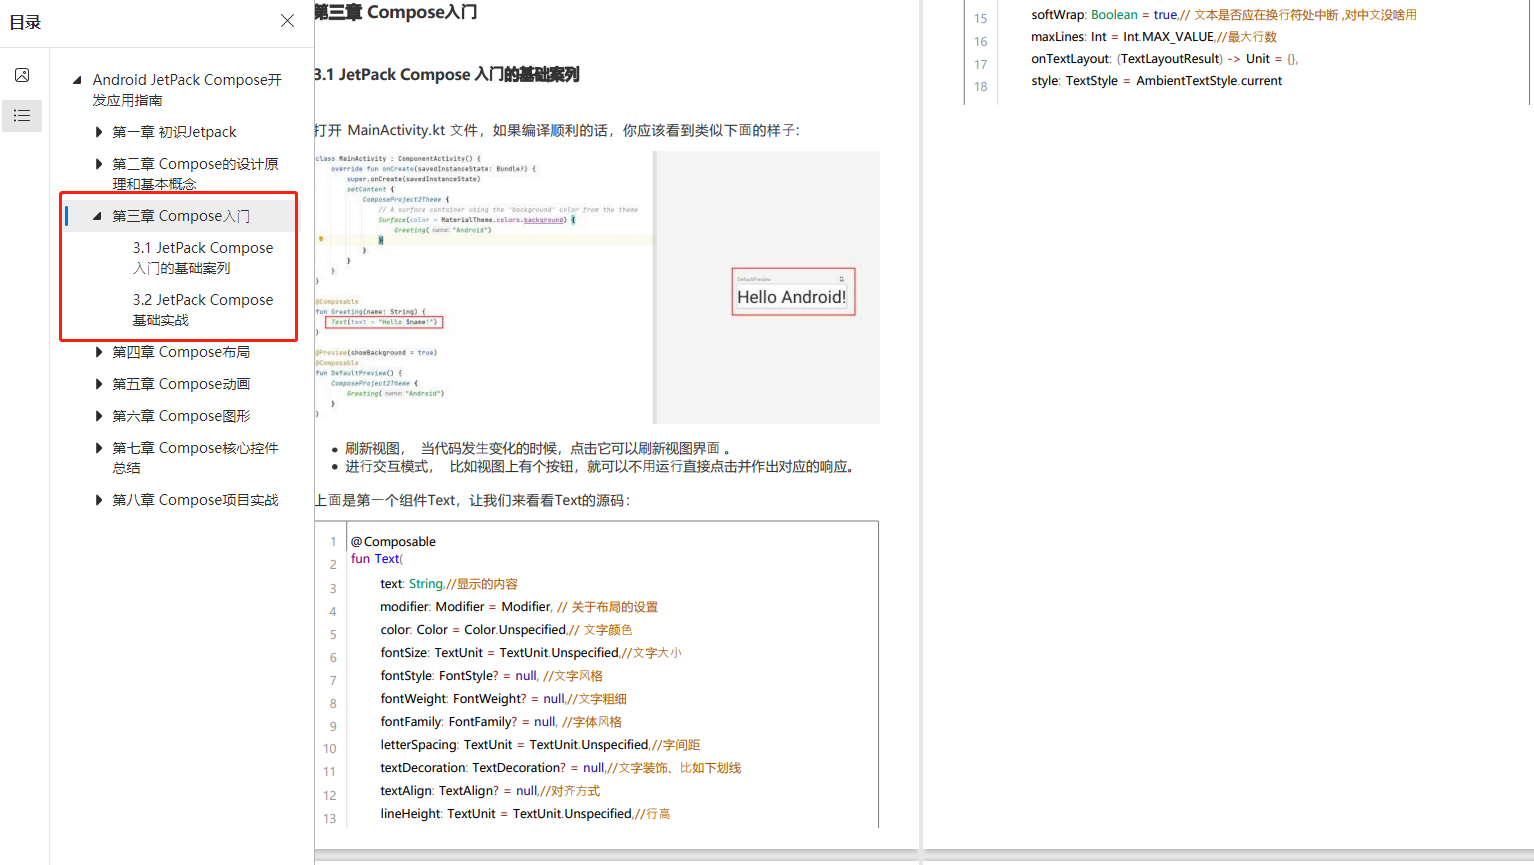1534x865 pixels.
Task: Click the lineHeight: TextUnit code line
Action: pyautogui.click(x=525, y=814)
